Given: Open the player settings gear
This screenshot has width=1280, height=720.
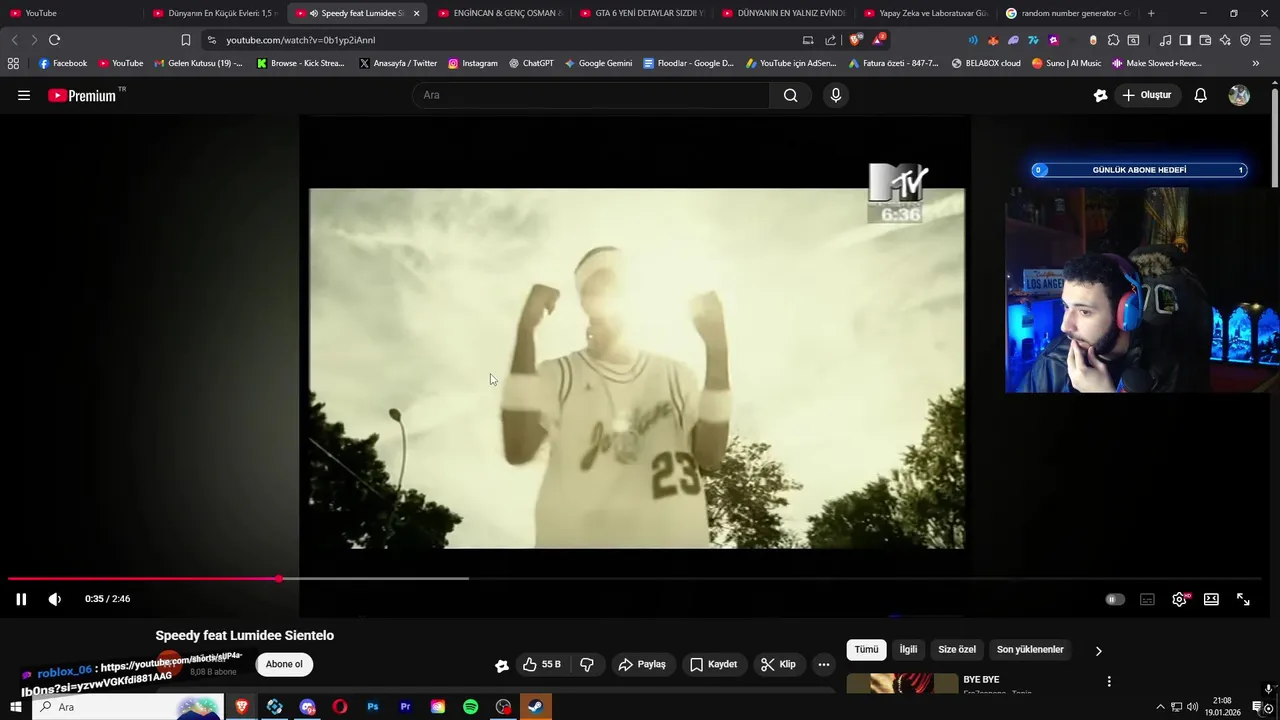Looking at the screenshot, I should (x=1180, y=599).
